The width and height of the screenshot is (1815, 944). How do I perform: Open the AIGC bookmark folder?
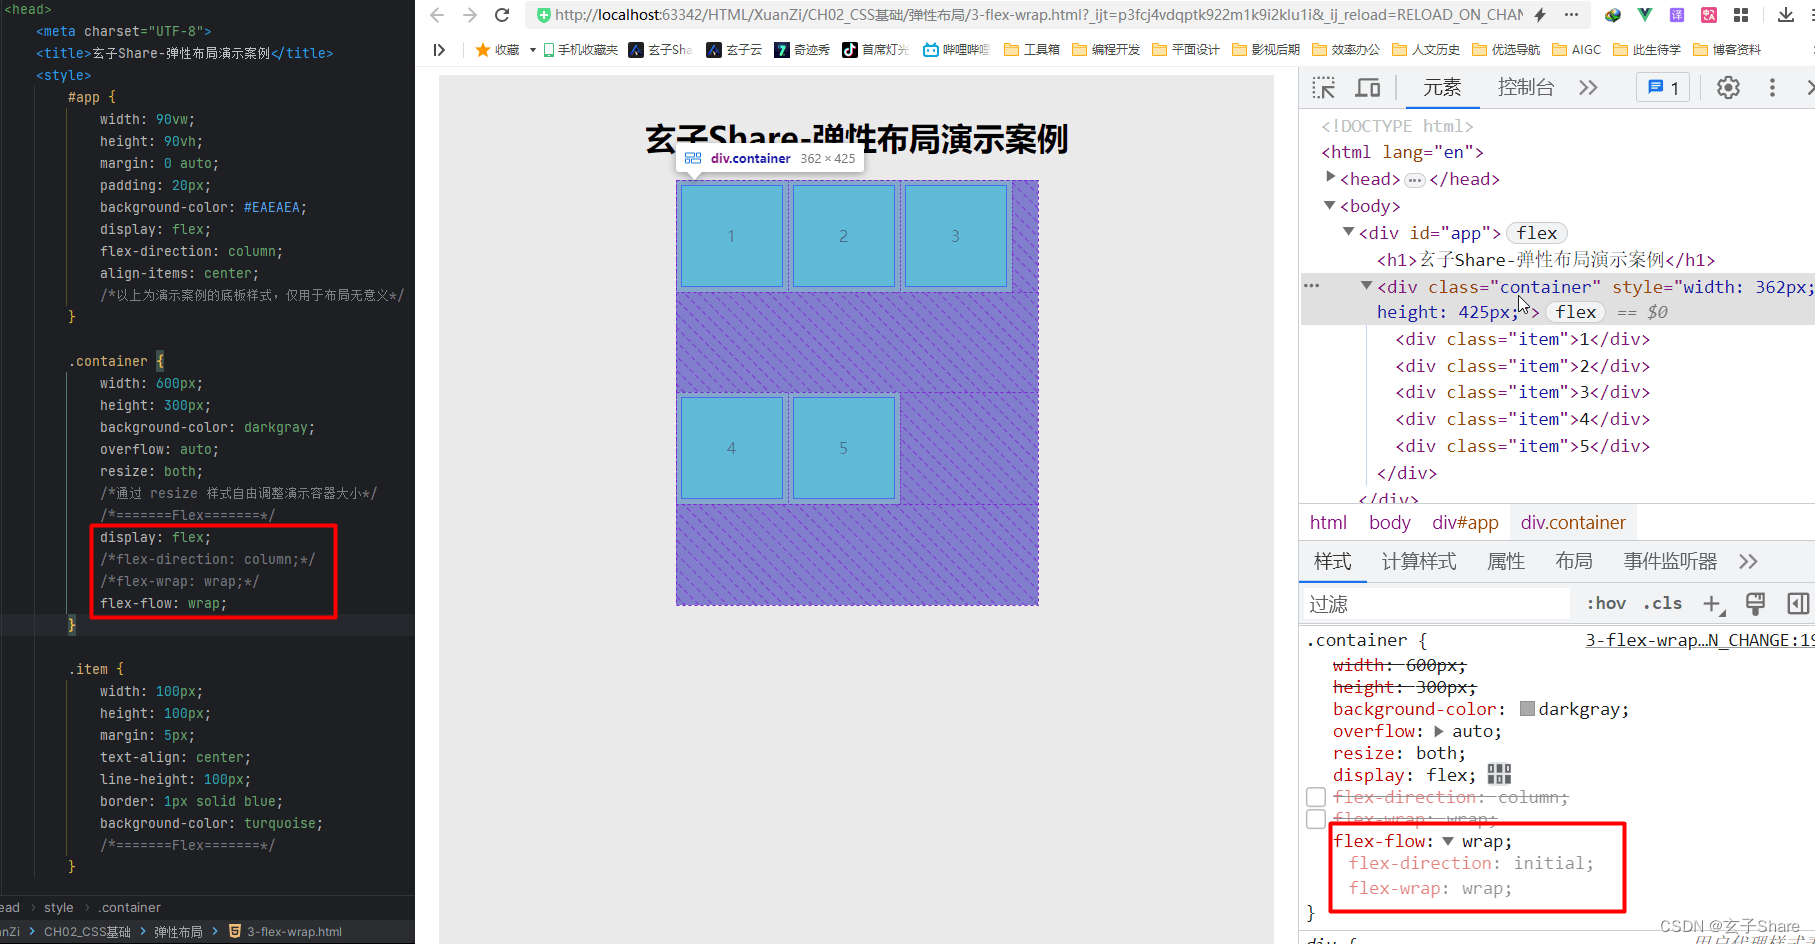pyautogui.click(x=1576, y=49)
